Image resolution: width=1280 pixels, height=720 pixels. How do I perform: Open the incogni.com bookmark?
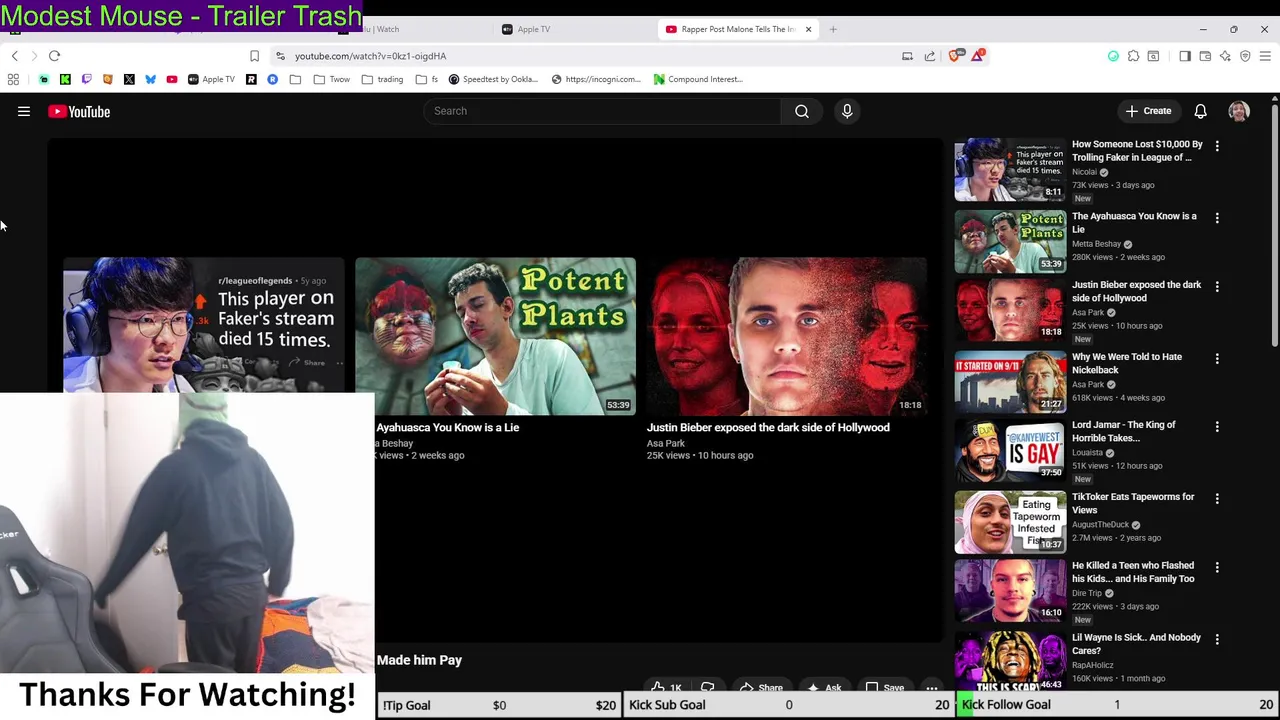pos(596,79)
